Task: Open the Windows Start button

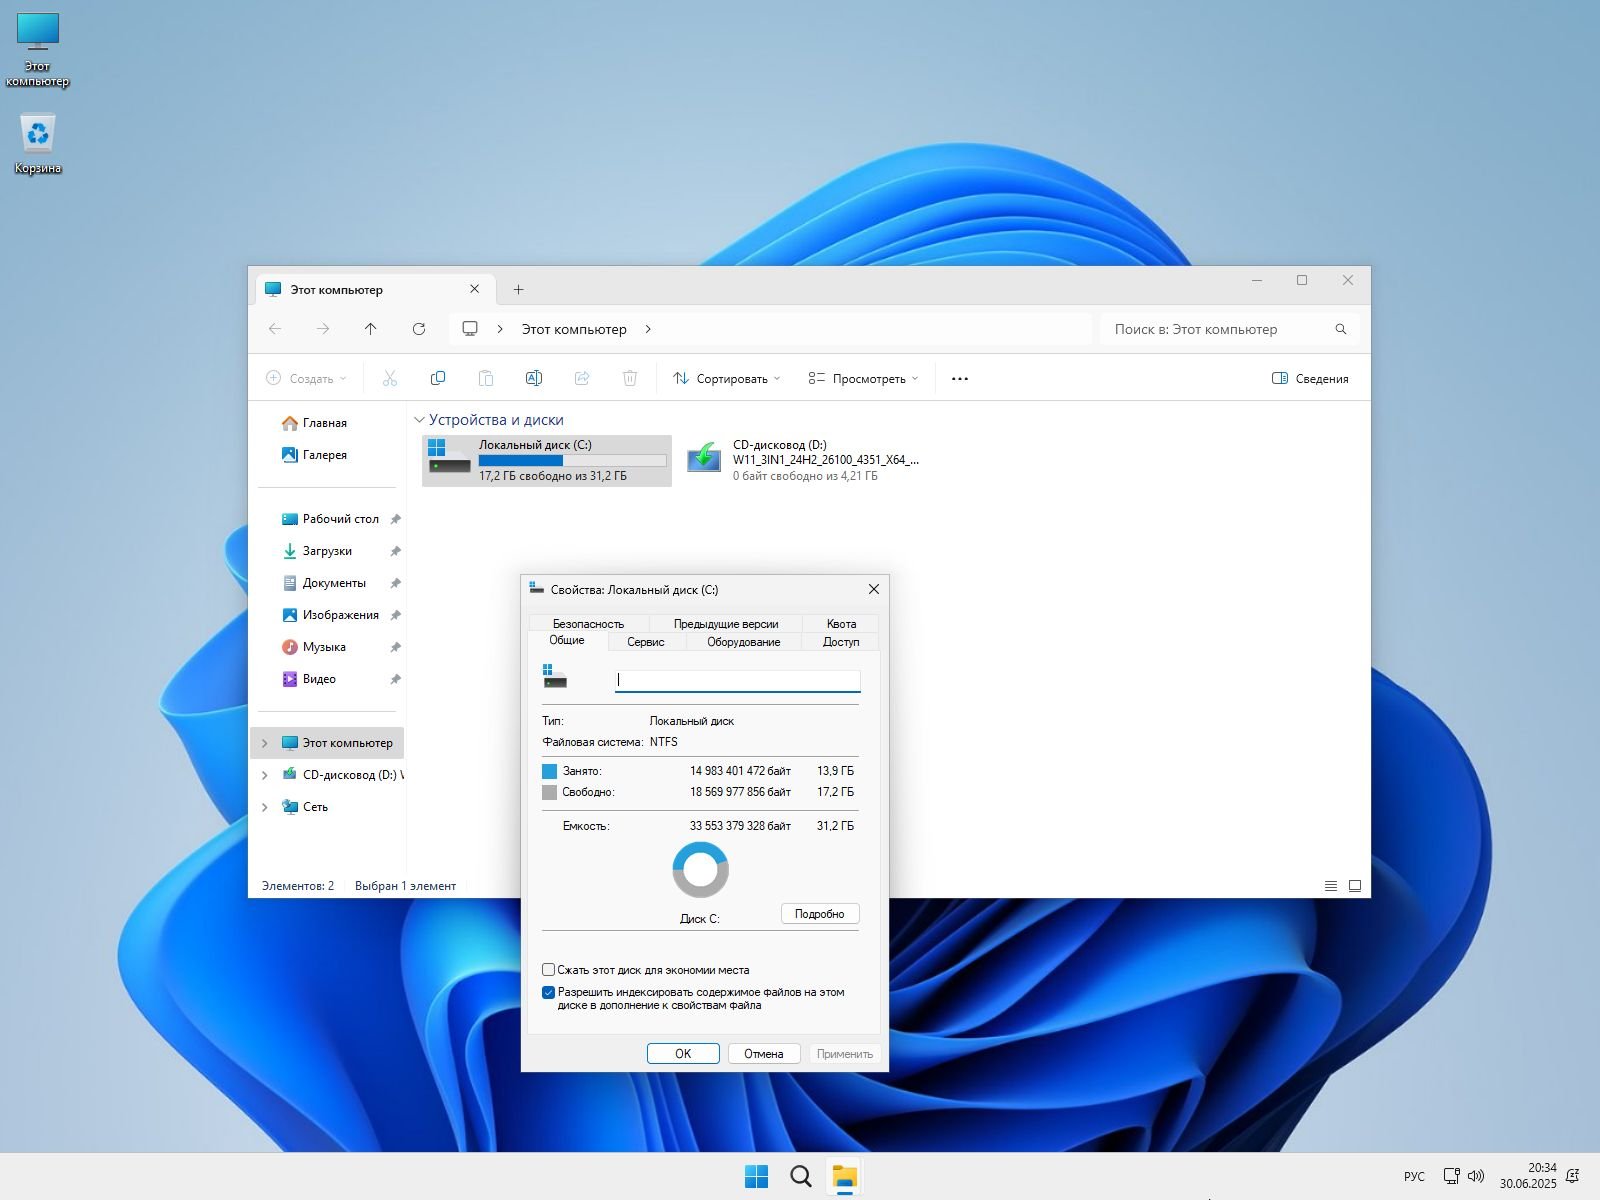Action: [x=757, y=1177]
